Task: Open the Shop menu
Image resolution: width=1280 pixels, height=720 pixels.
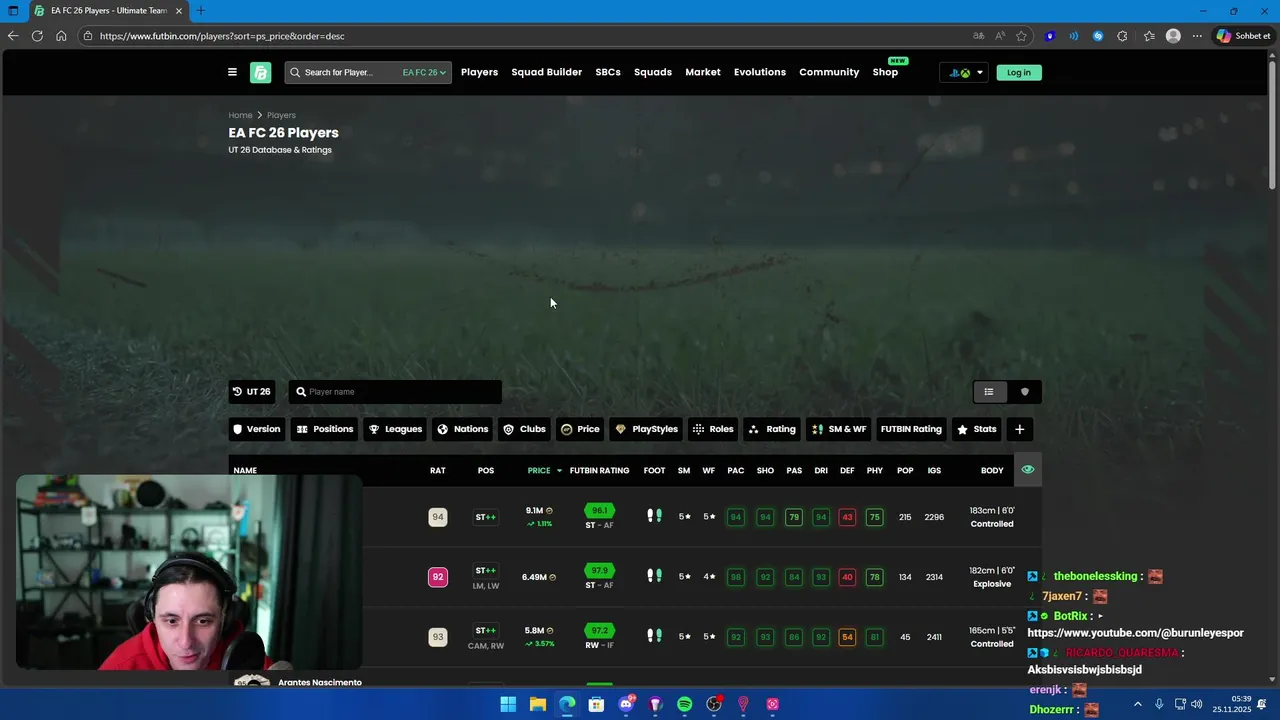Action: (885, 72)
